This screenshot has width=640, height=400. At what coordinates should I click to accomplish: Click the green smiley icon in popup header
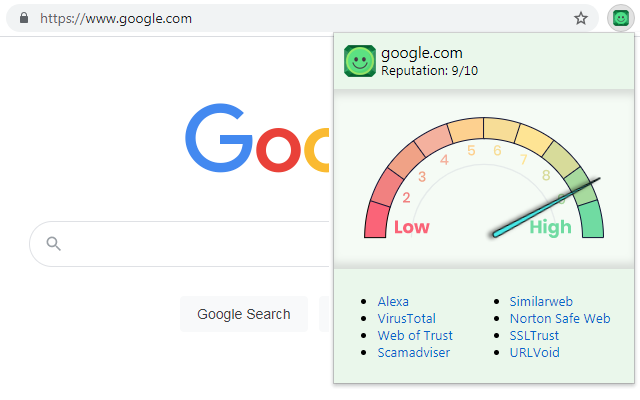tap(360, 61)
